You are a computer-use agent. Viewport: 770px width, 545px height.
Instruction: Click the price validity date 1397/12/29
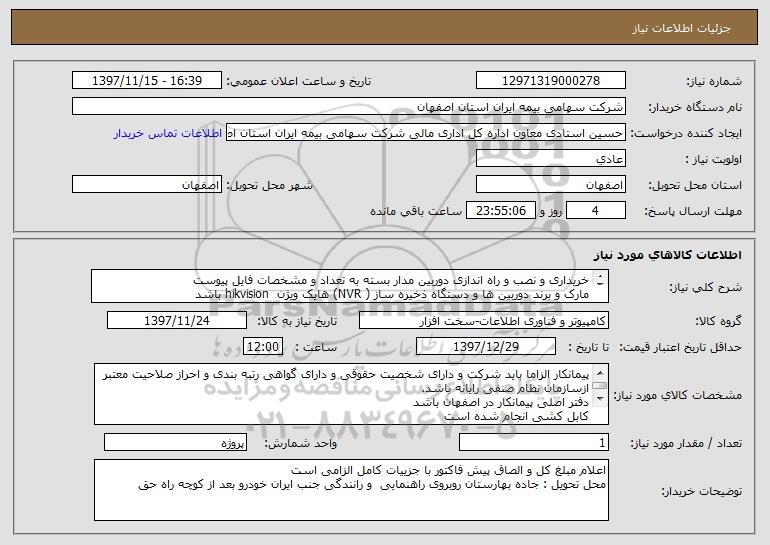pyautogui.click(x=486, y=347)
